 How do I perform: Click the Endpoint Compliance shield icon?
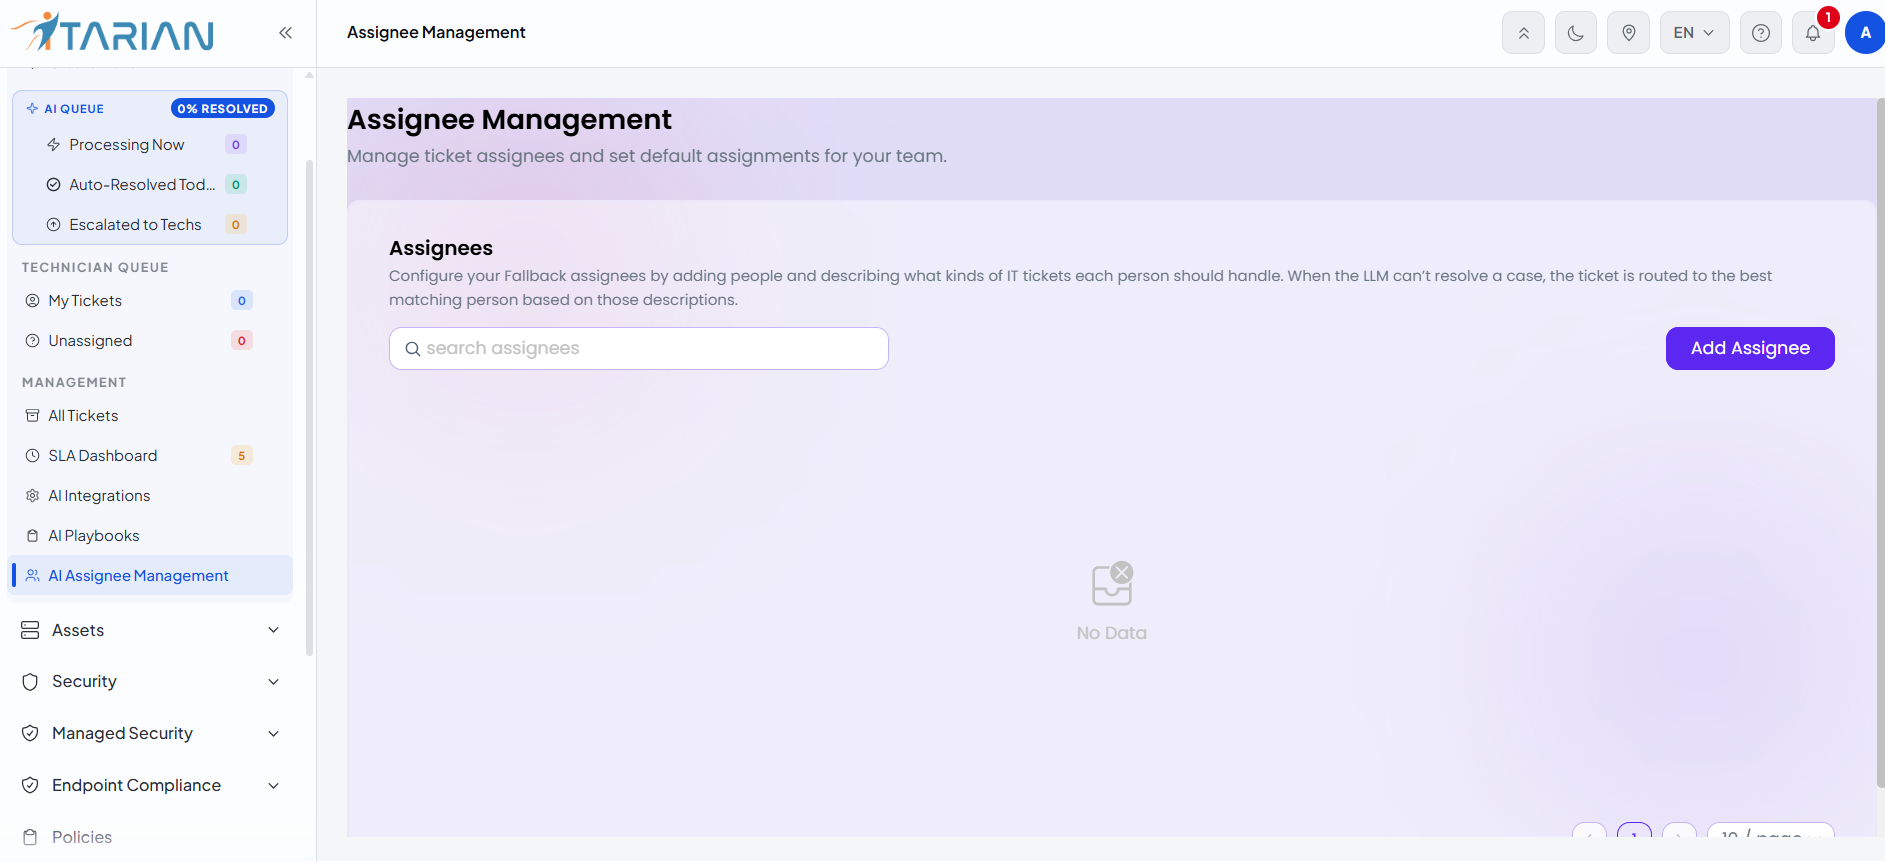click(x=30, y=786)
